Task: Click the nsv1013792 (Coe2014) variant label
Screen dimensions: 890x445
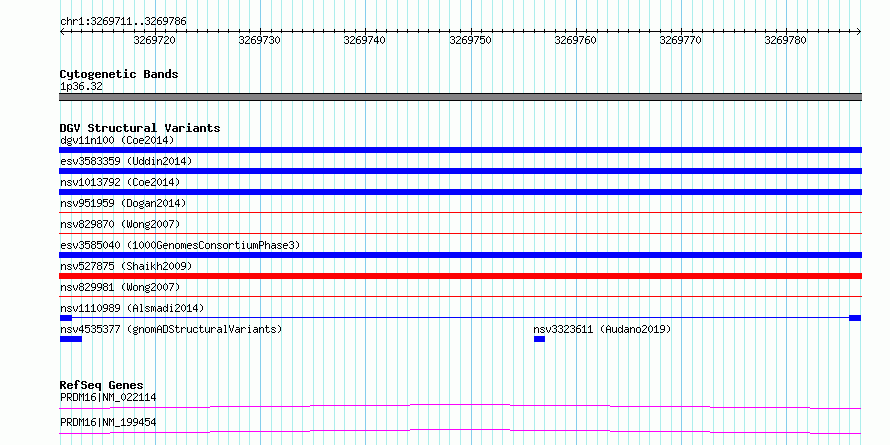Action: point(120,182)
